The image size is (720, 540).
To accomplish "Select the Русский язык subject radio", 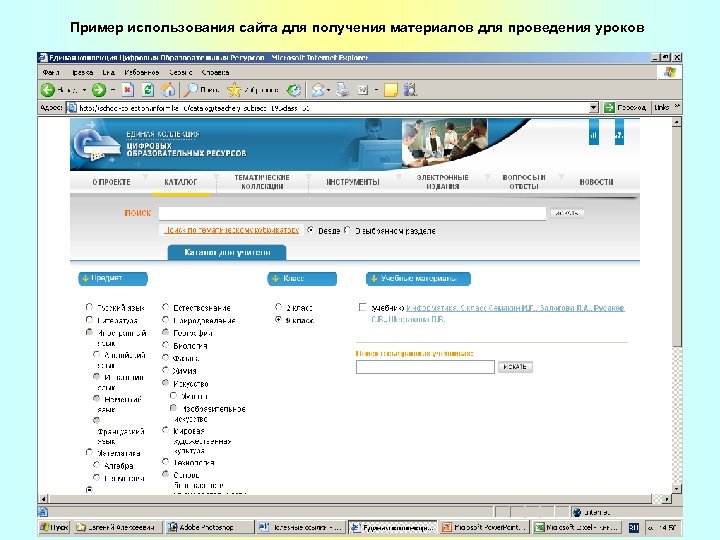I will click(x=89, y=307).
